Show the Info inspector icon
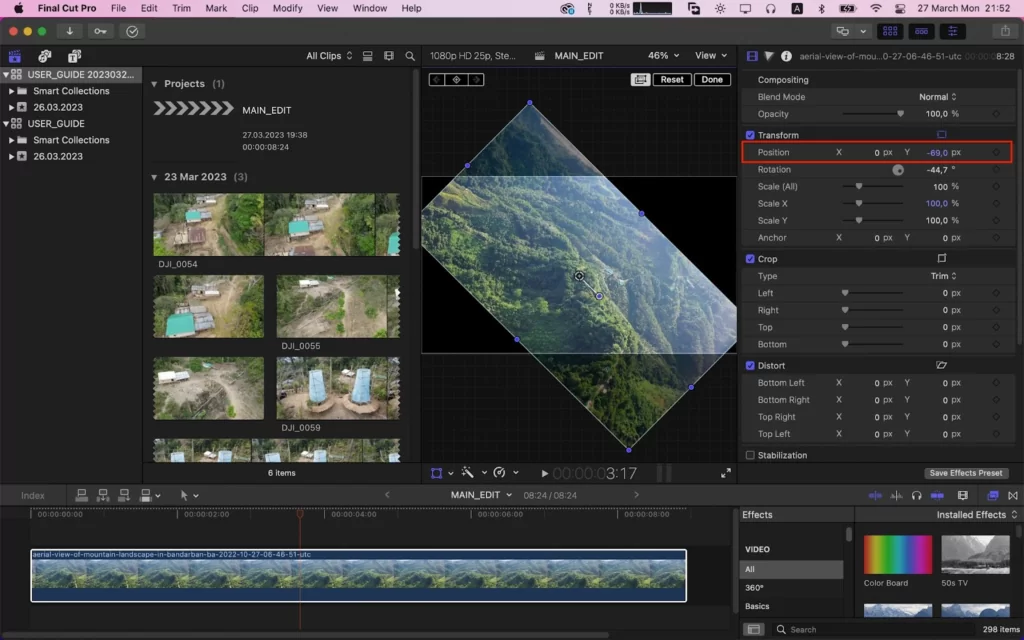This screenshot has height=640, width=1024. 786,56
